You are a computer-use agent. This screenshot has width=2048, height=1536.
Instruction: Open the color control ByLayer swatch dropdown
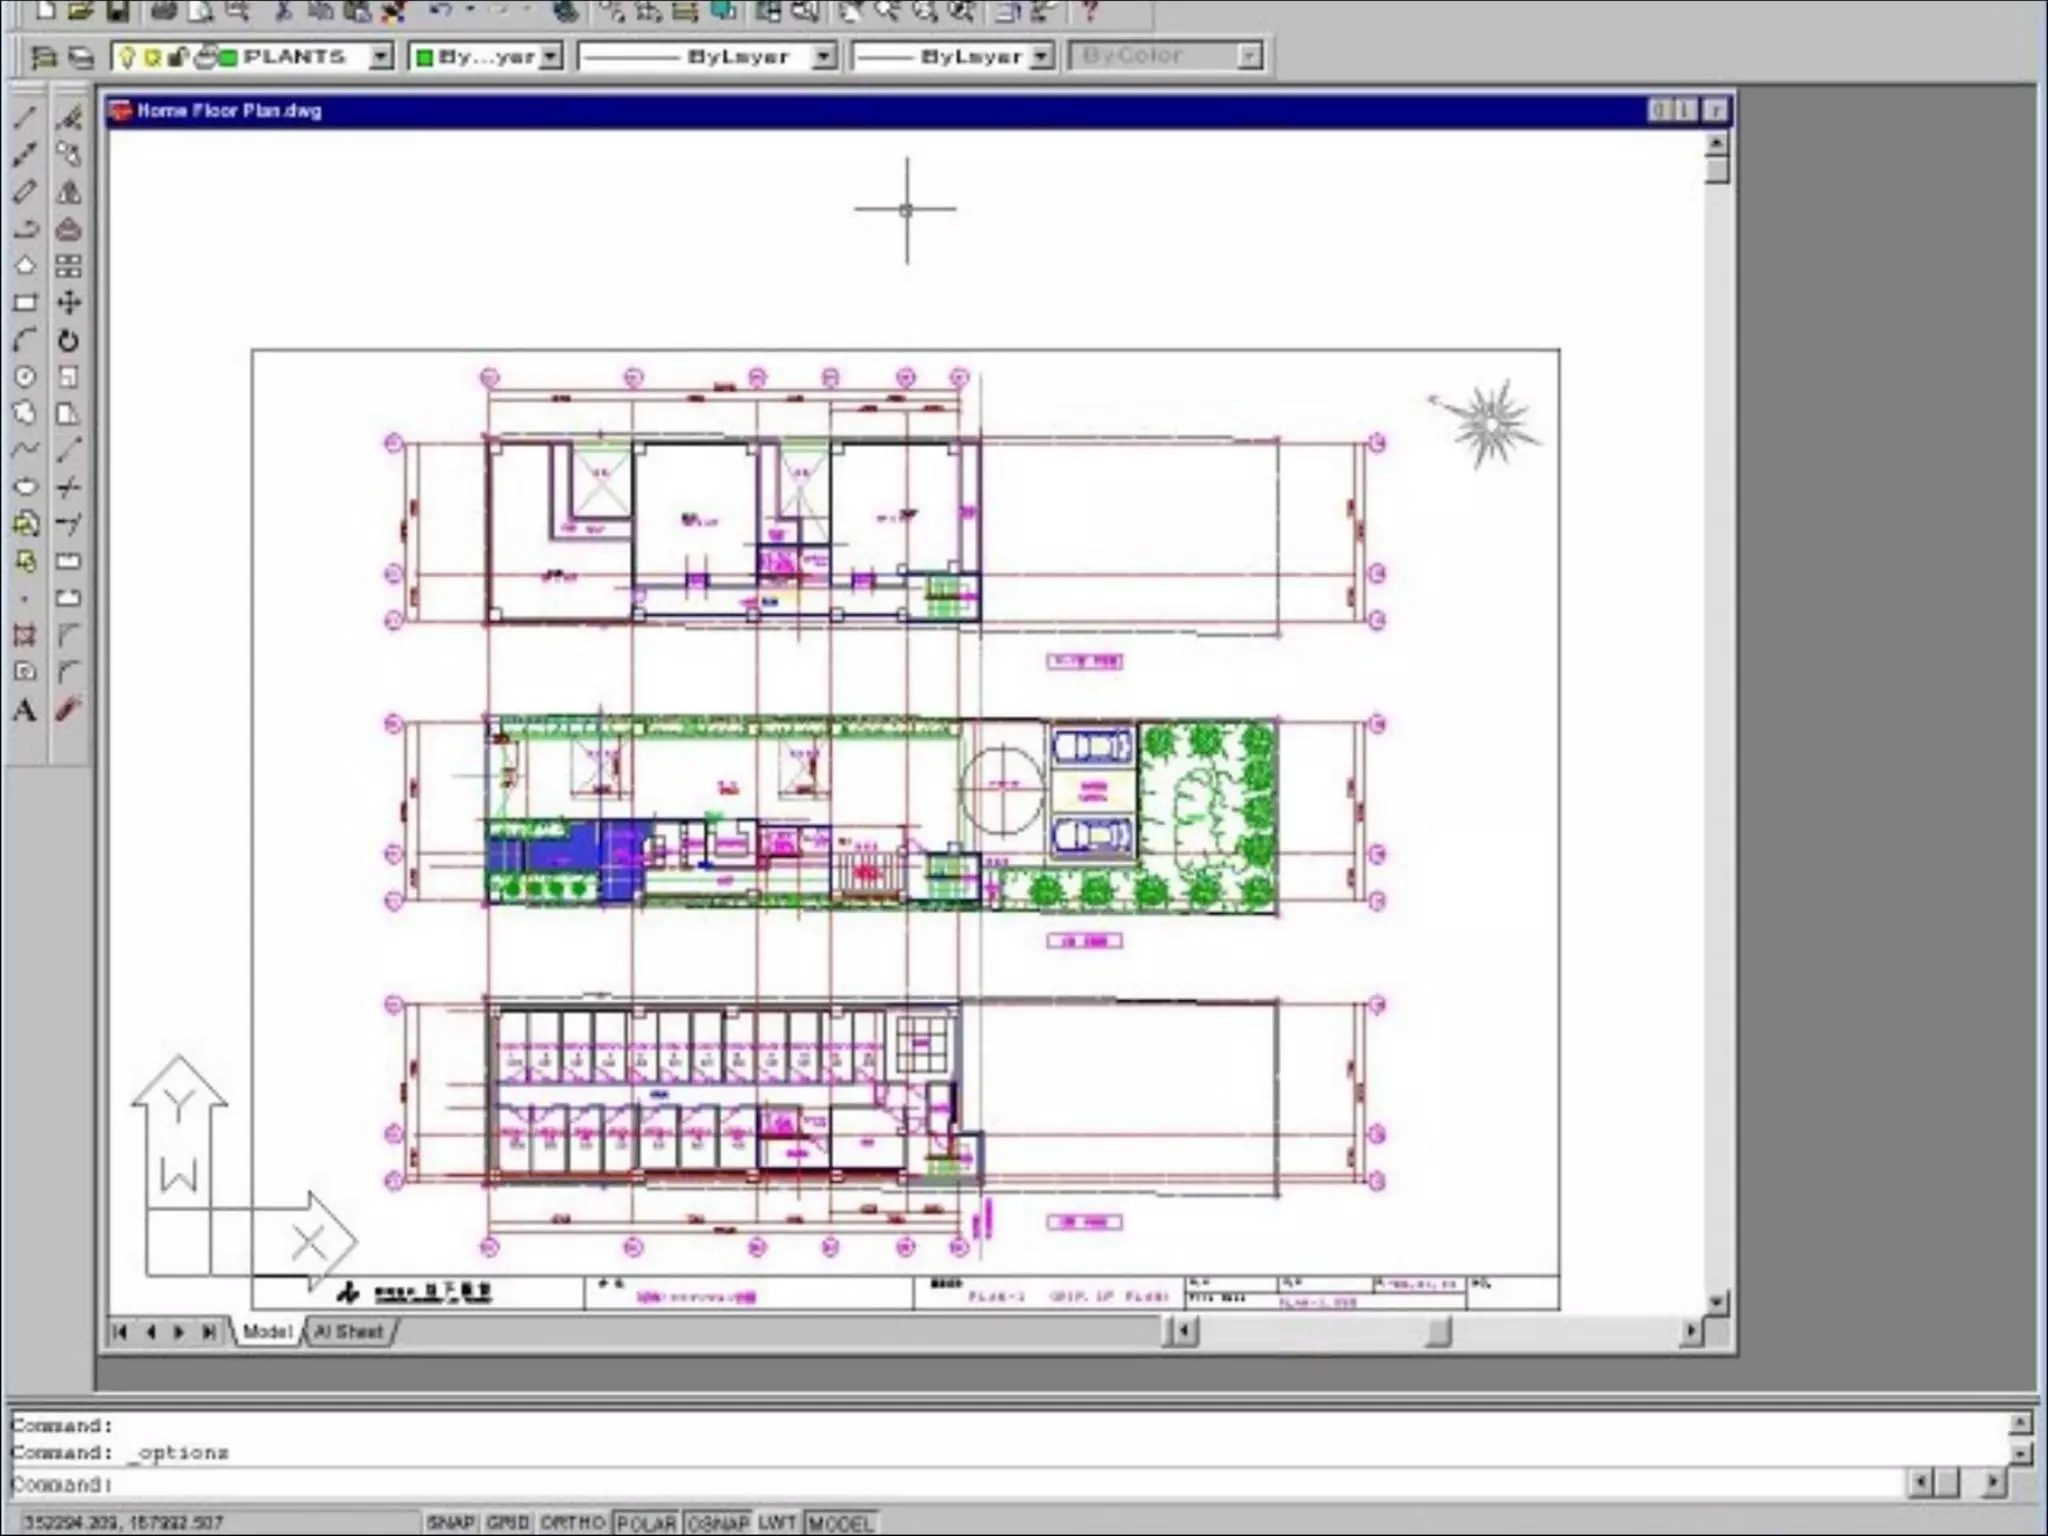(551, 57)
